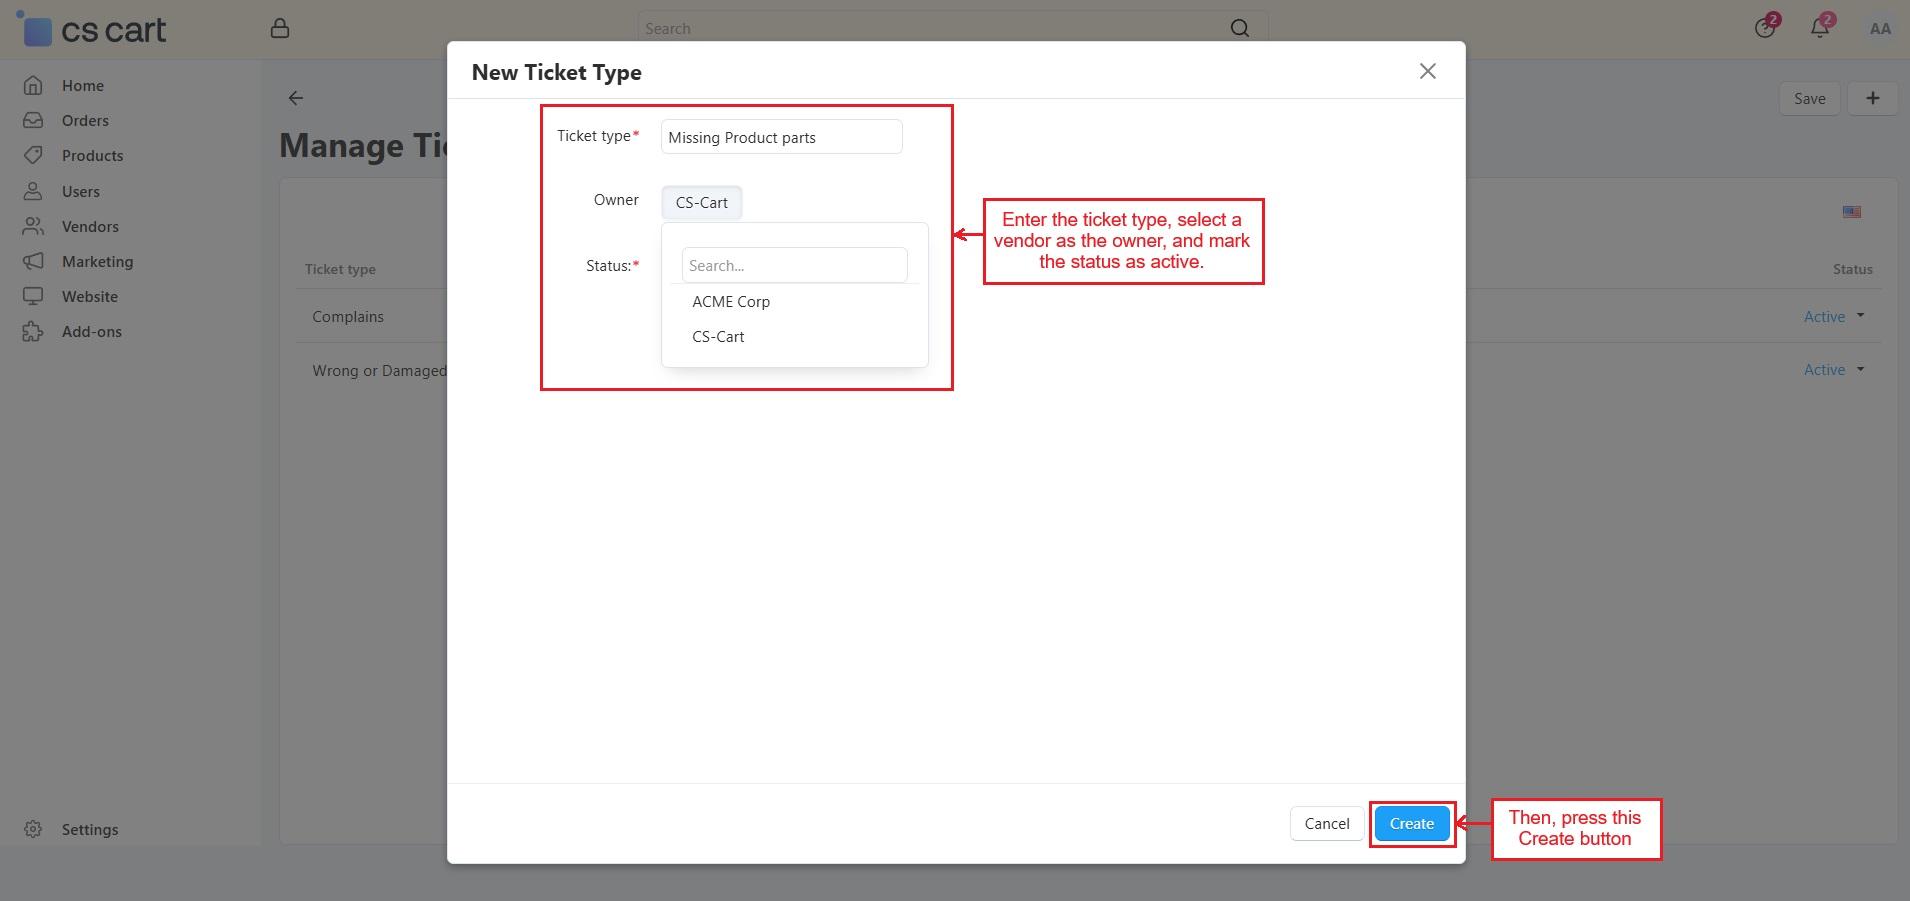Expand the CS-Cart owner dropdown

[701, 203]
